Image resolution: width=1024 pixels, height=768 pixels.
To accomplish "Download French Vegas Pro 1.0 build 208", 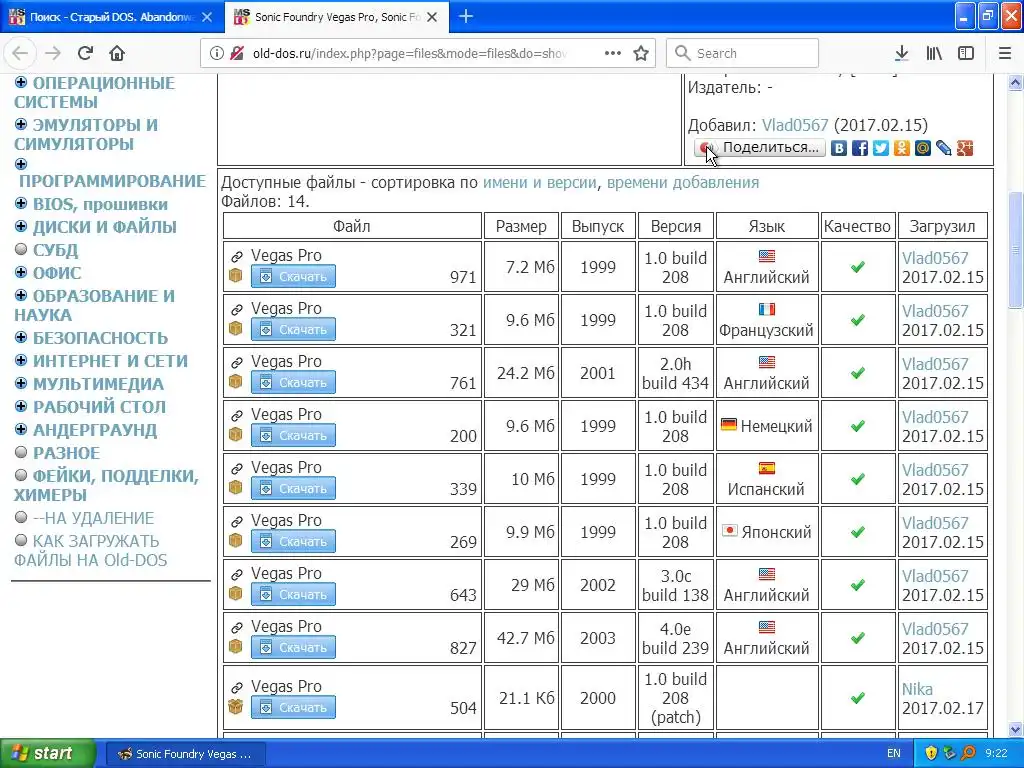I will point(293,330).
